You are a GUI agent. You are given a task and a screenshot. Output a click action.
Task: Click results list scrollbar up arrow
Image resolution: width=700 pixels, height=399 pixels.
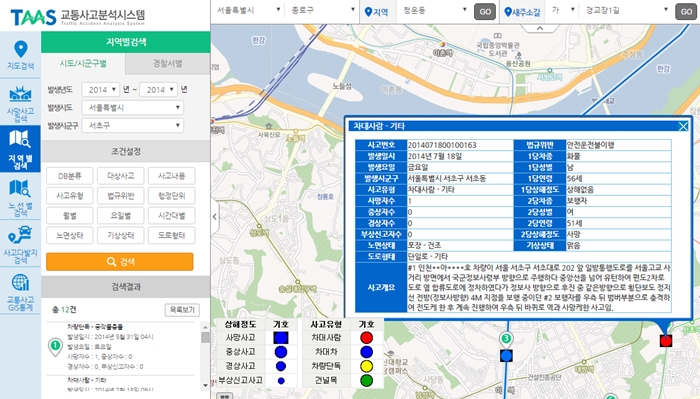pos(205,326)
